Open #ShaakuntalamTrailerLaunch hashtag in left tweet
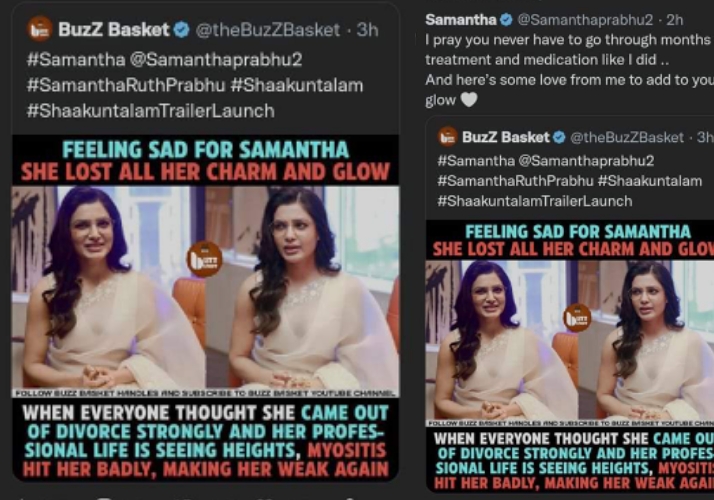714x500 pixels. click(150, 111)
